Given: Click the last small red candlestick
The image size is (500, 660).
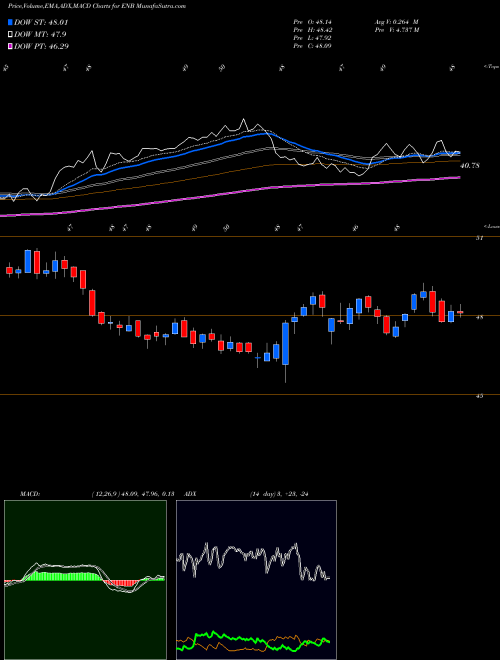Looking at the screenshot, I should pos(460,312).
